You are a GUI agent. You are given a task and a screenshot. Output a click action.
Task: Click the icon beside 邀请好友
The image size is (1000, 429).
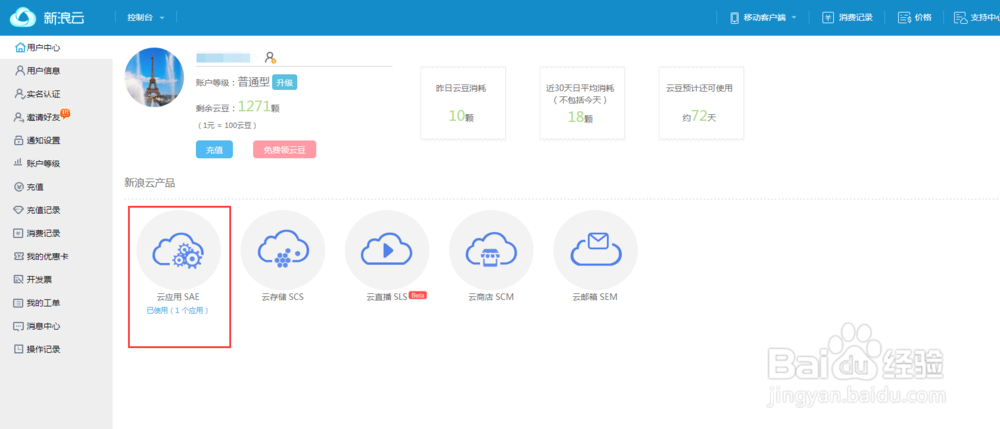[19, 117]
